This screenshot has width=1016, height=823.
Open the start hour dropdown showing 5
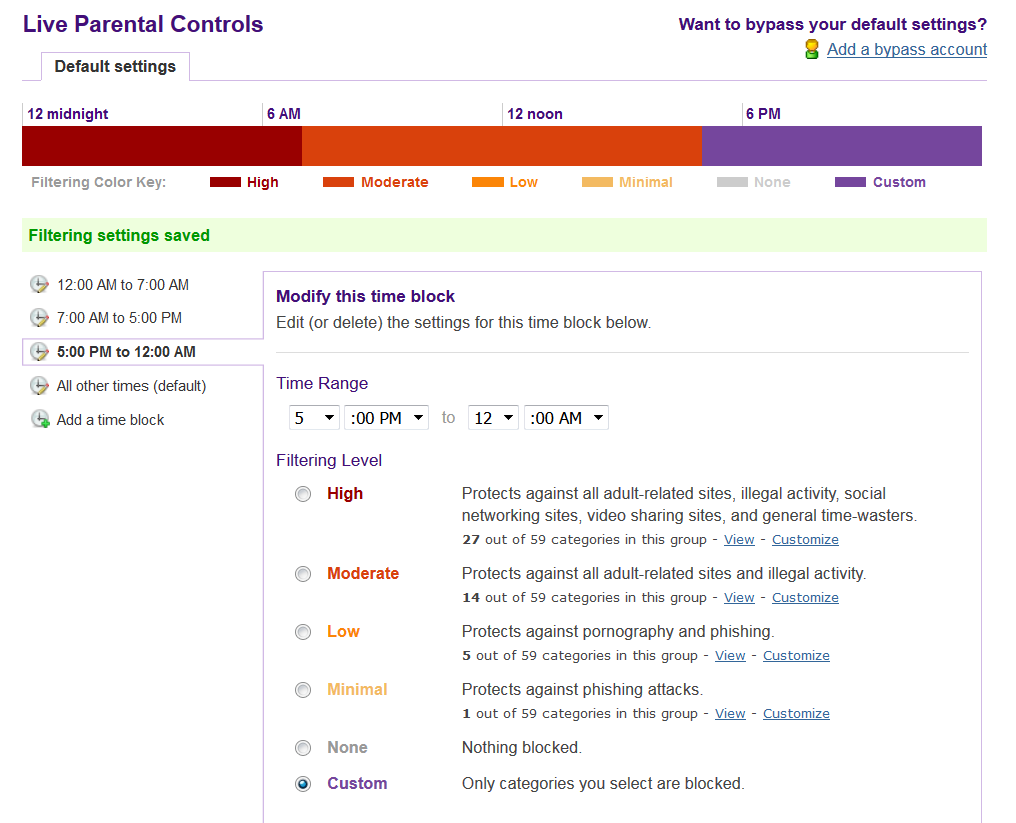pyautogui.click(x=314, y=418)
